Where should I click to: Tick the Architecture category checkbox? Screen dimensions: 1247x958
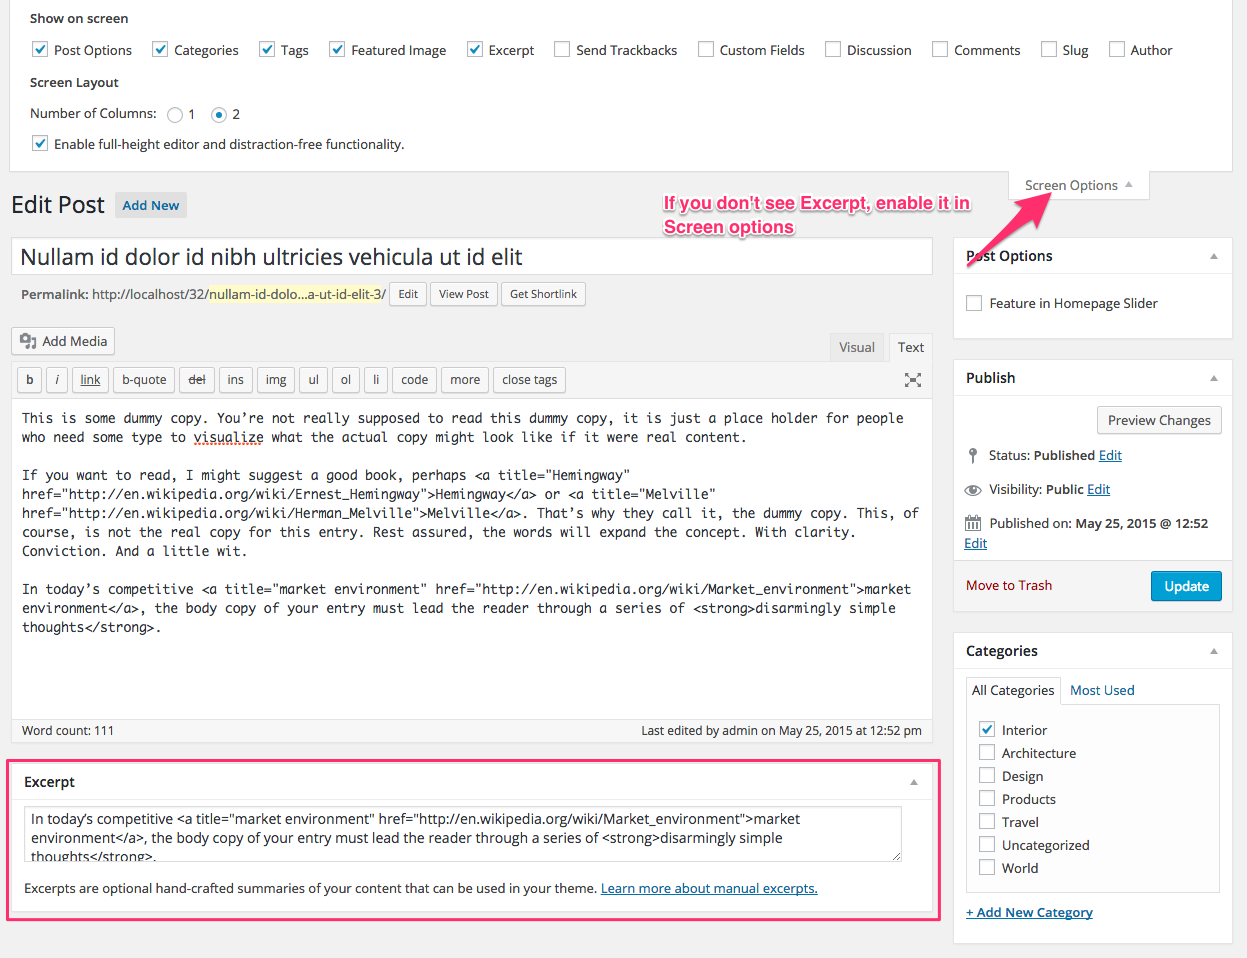(987, 753)
